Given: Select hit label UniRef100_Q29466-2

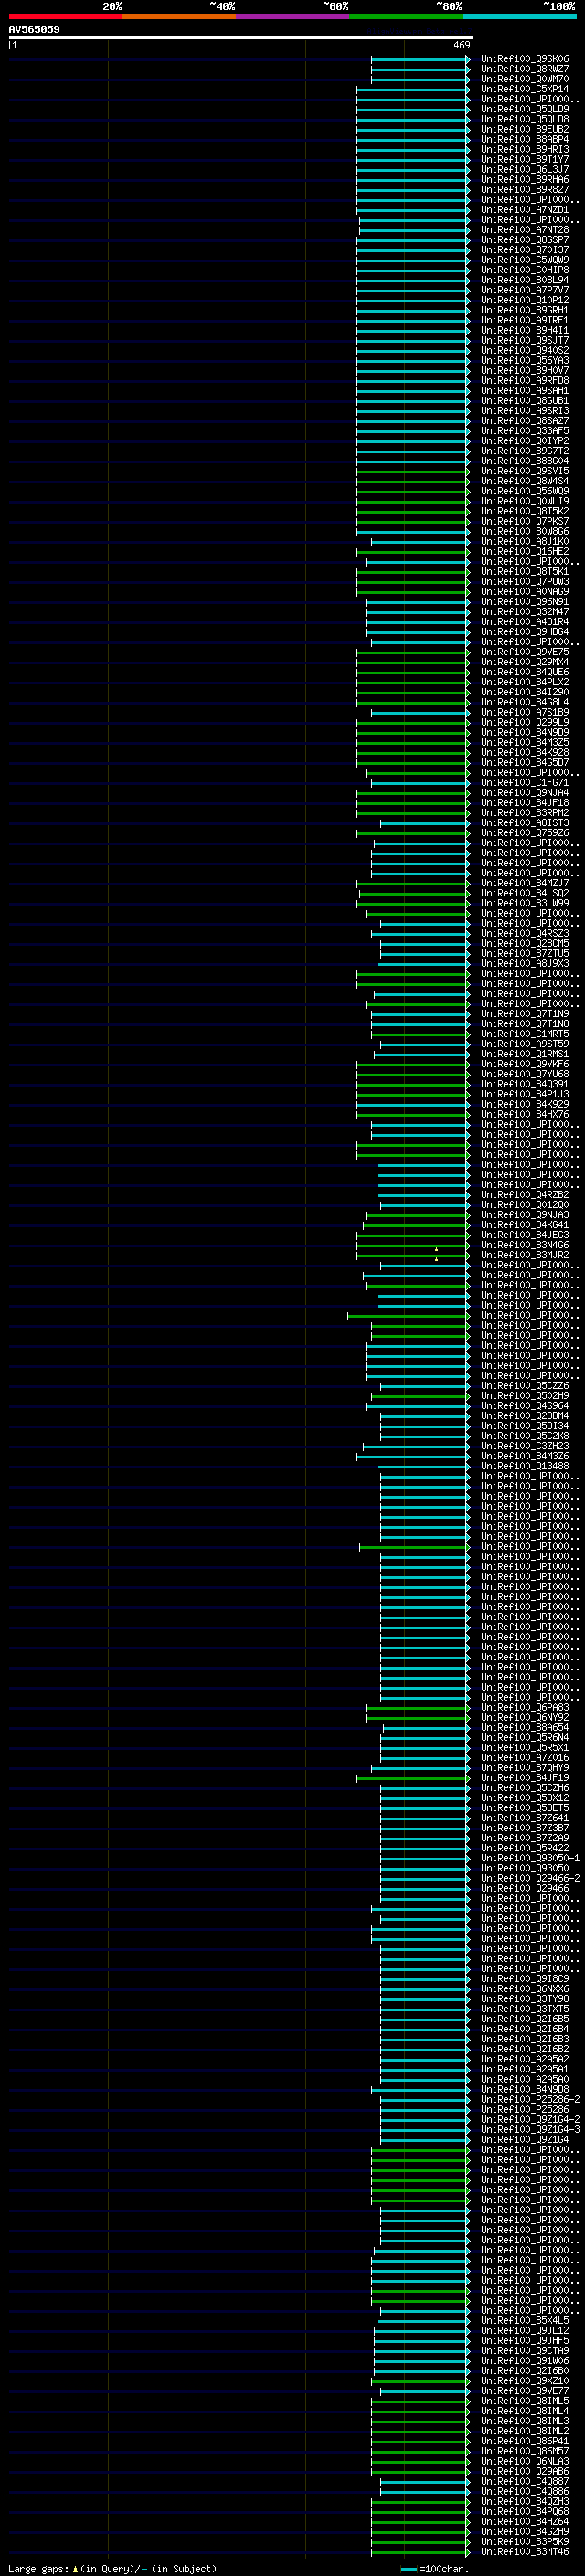Looking at the screenshot, I should tap(530, 1878).
